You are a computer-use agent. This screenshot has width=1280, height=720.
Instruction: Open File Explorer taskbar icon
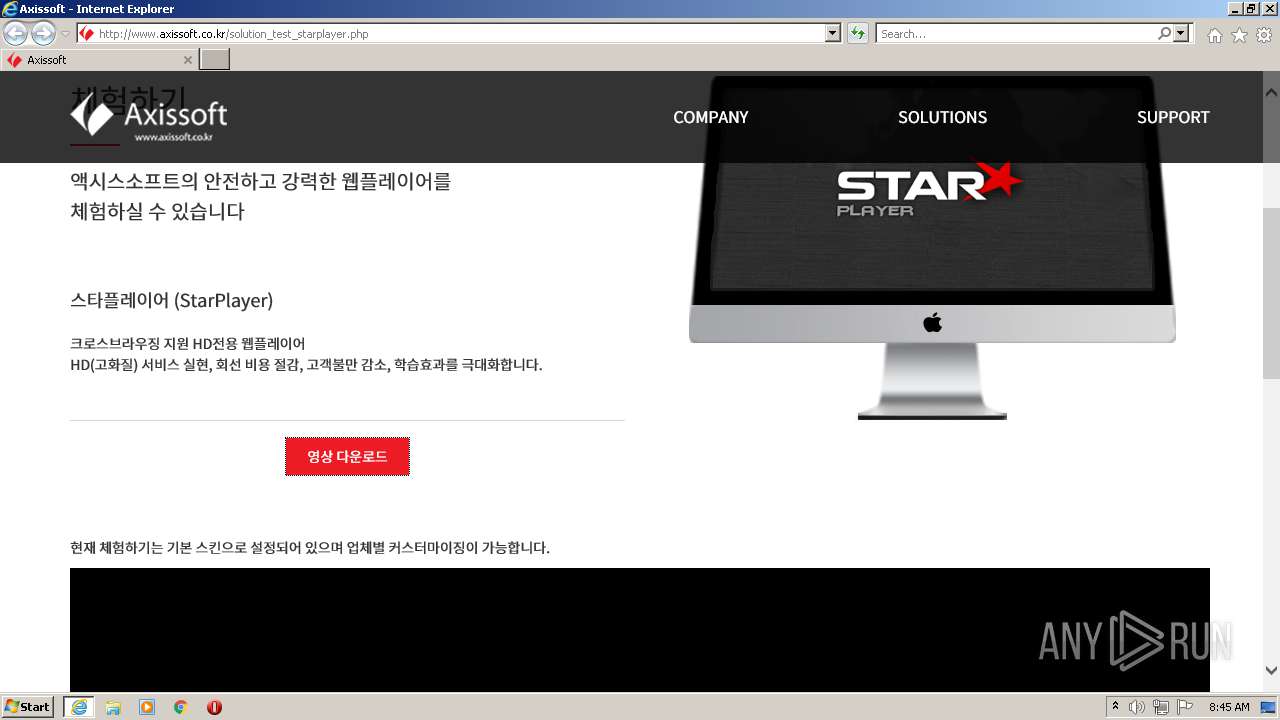[113, 706]
